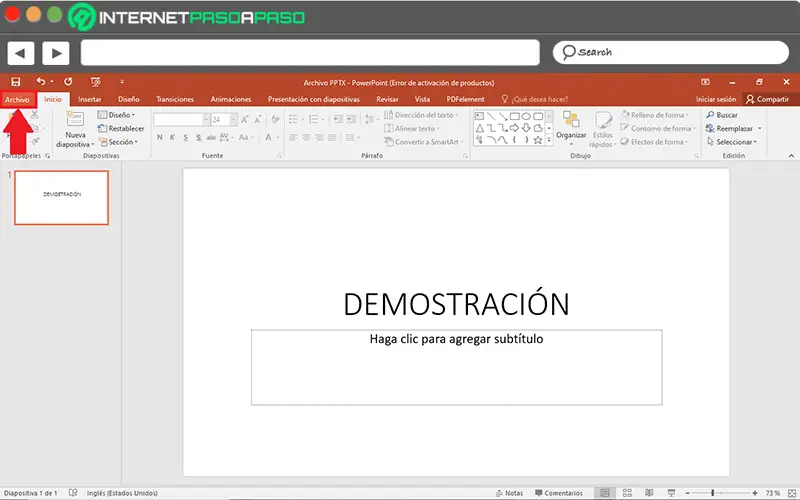Viewport: 800px width, 500px height.
Task: Select the DEMOSTRACIÓN slide thumbnail
Action: click(62, 197)
